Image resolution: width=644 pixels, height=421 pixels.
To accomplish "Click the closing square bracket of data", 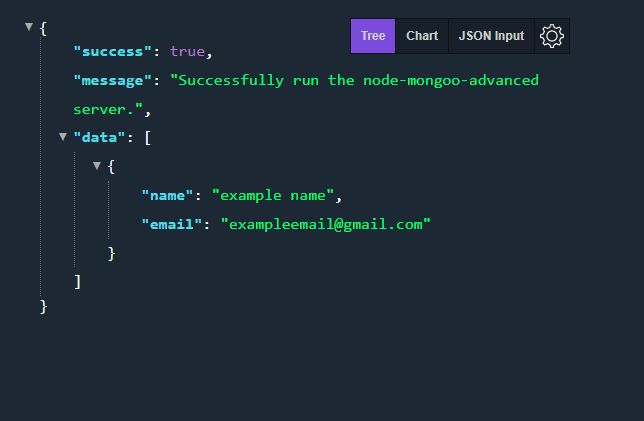I will 78,282.
